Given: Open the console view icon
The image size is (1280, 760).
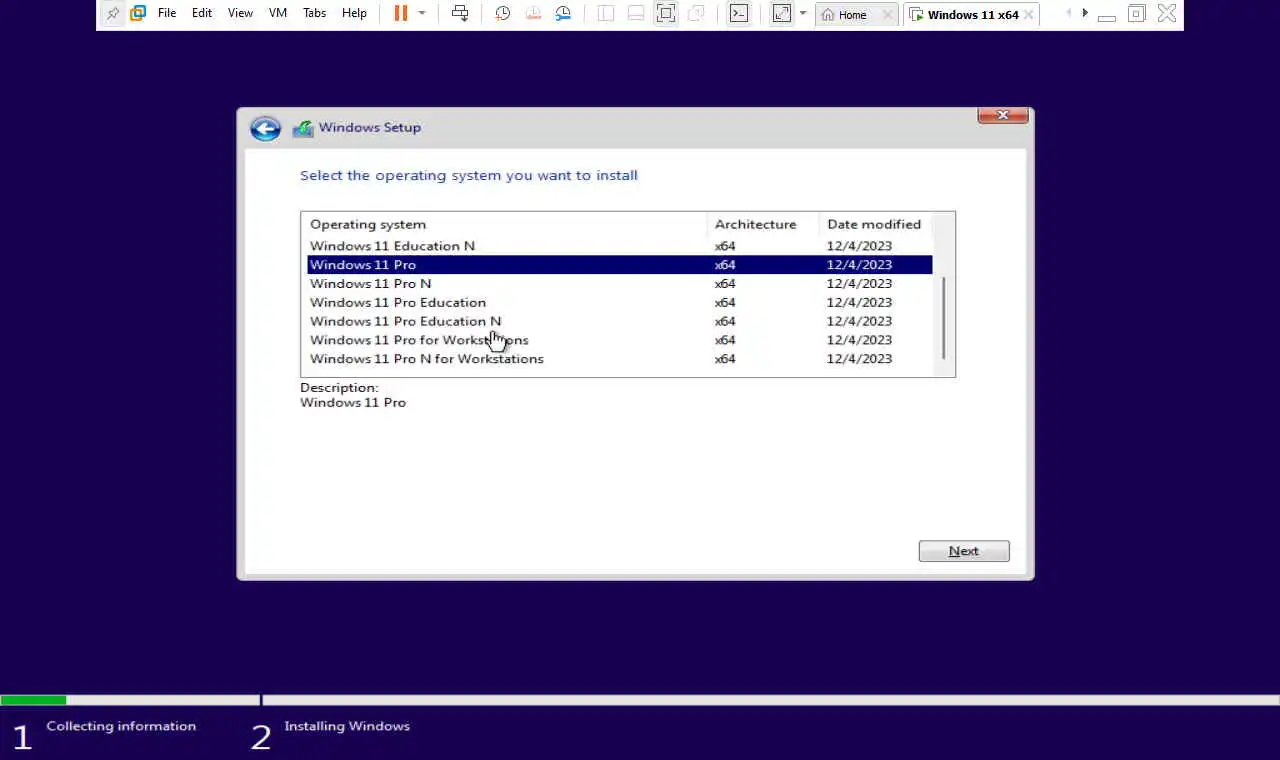Looking at the screenshot, I should tap(738, 14).
